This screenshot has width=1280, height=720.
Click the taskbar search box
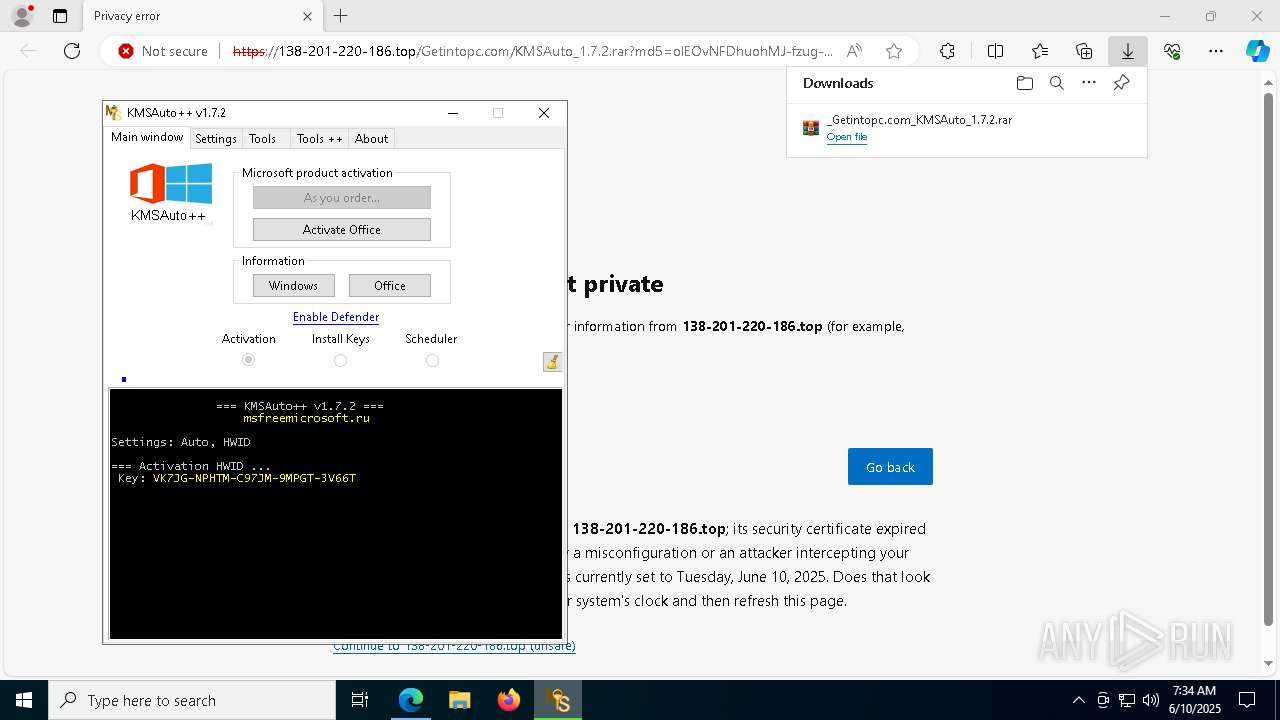pyautogui.click(x=192, y=700)
